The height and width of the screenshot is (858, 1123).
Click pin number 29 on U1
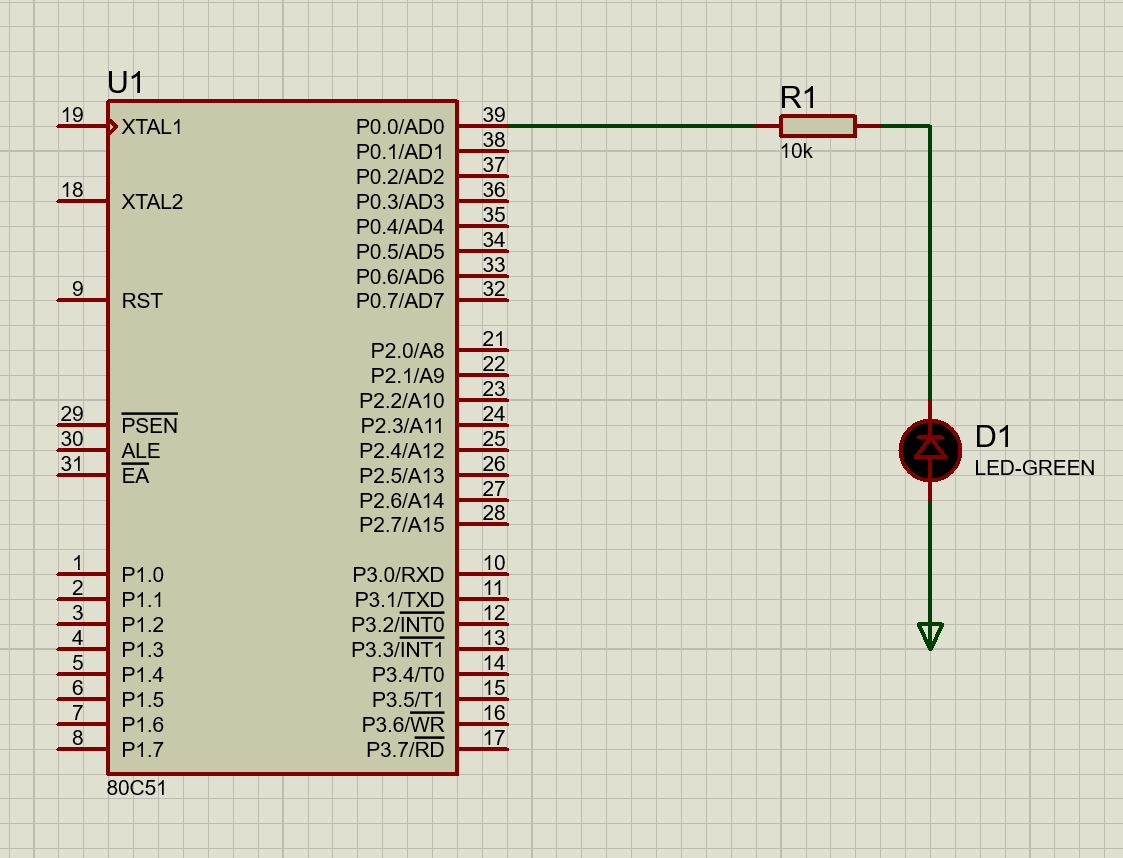(x=72, y=414)
